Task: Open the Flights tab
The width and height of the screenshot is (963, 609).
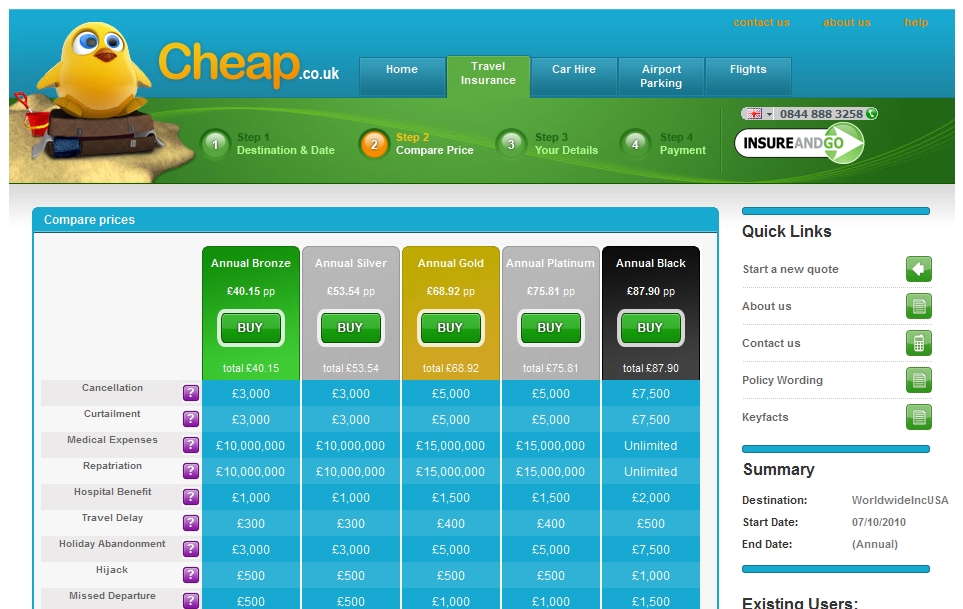Action: coord(748,76)
